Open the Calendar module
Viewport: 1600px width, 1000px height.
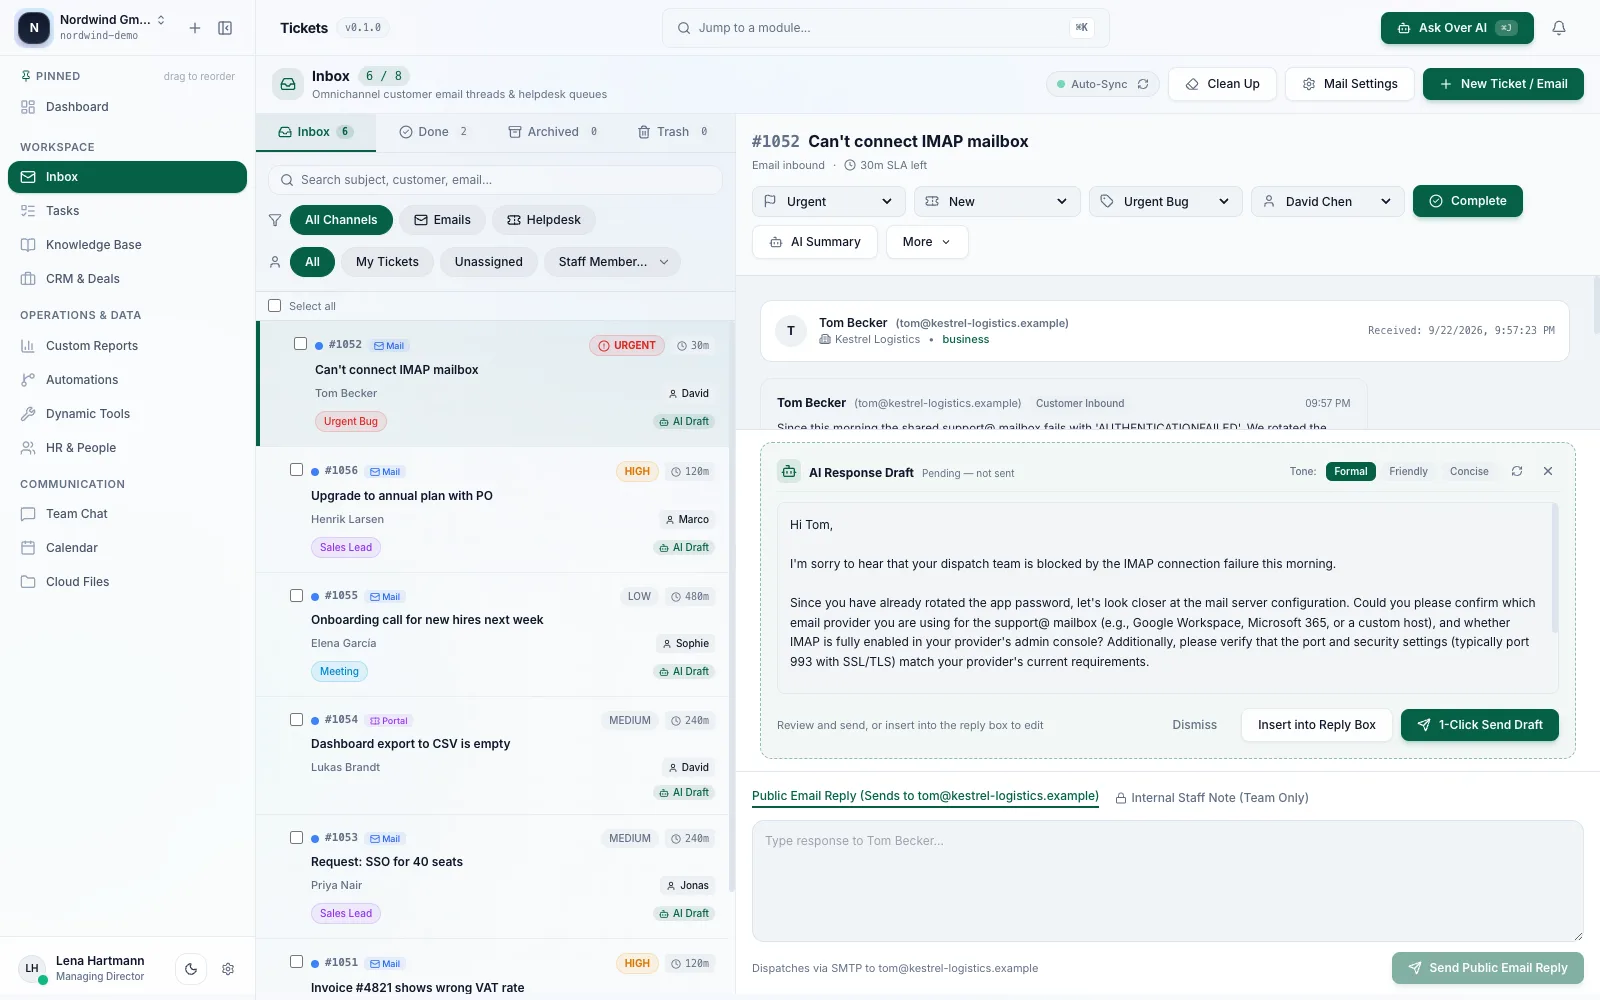pyautogui.click(x=128, y=548)
